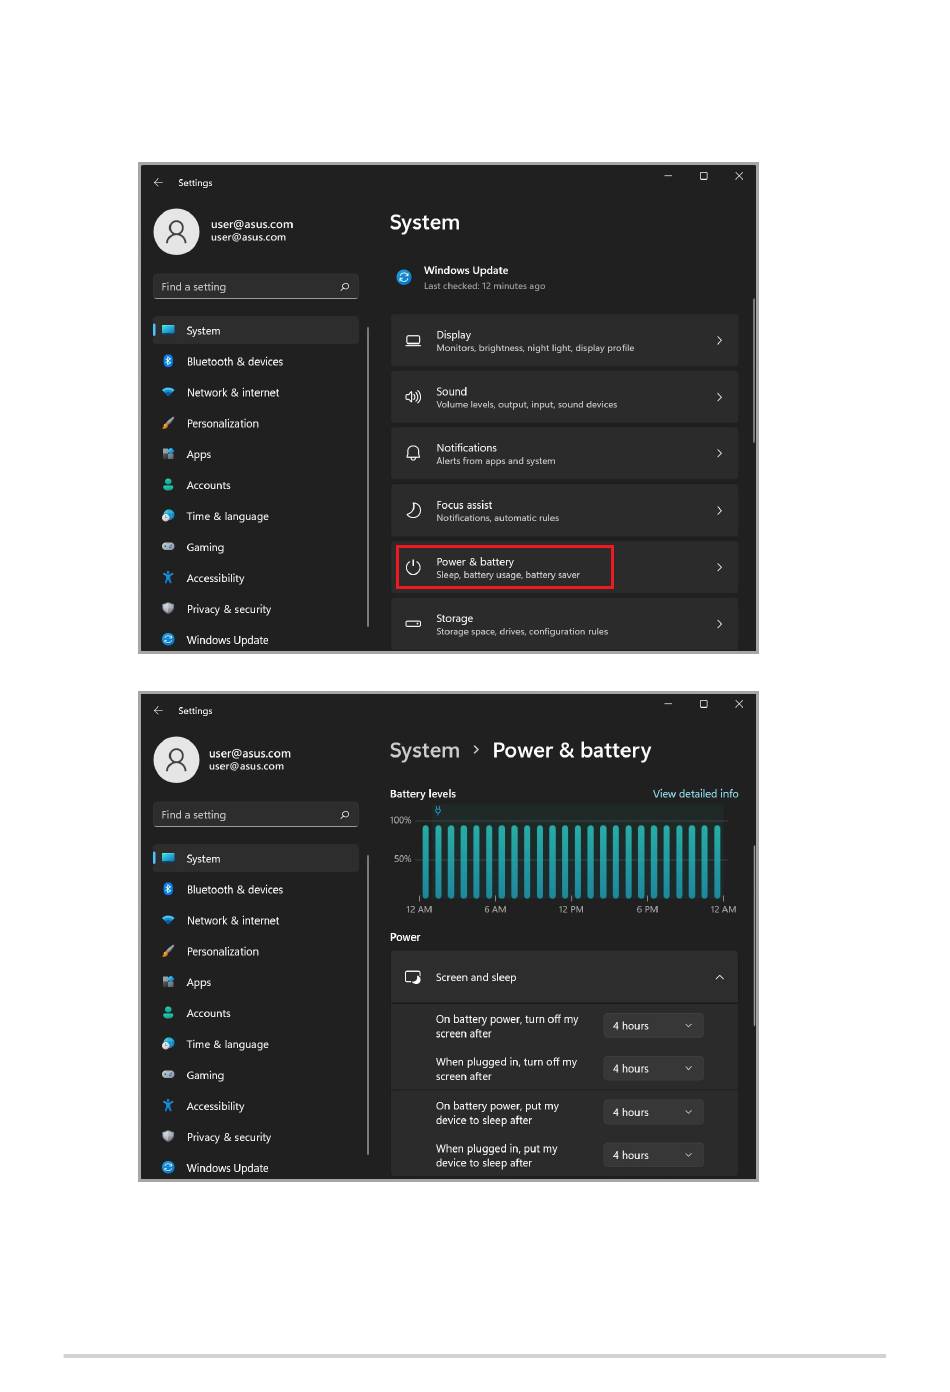Viewport: 950px width, 1392px height.
Task: Open the Power & battery row highlighted in red
Action: [505, 567]
